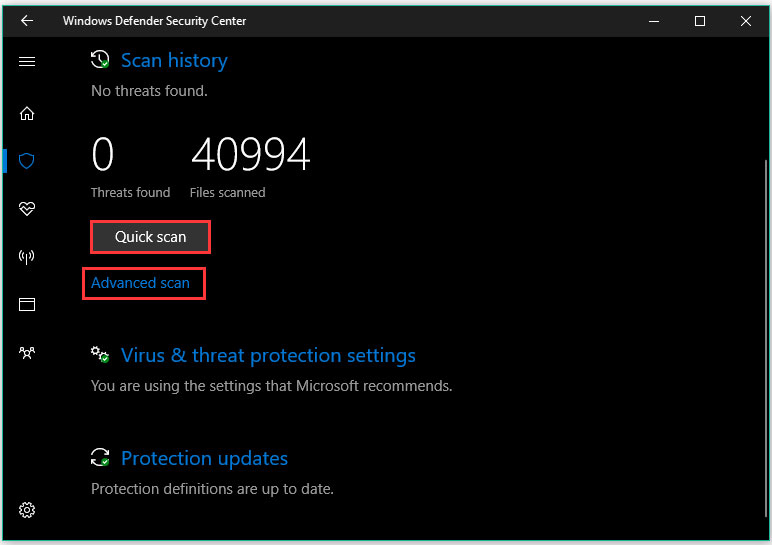Open Virus & threat protection shield icon

click(27, 160)
